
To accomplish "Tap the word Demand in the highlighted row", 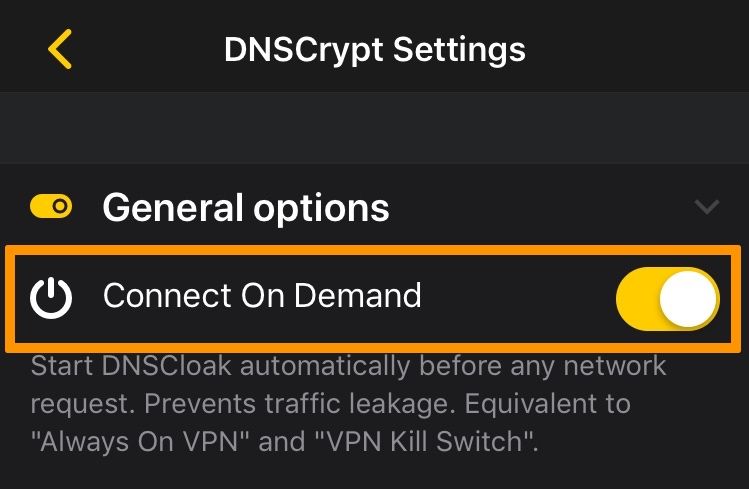I will click(x=357, y=295).
